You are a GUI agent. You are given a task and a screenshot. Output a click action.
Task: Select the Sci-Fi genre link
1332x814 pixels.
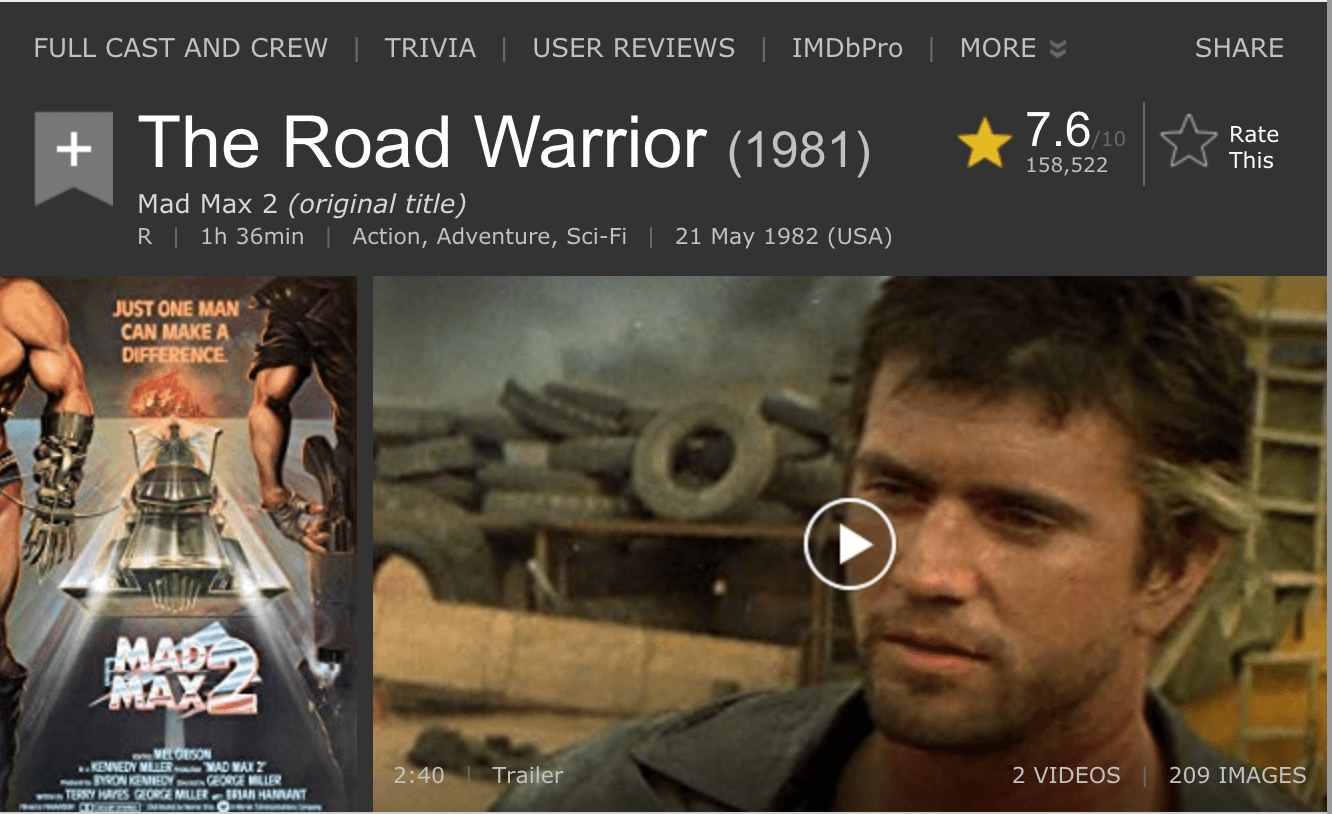[597, 237]
